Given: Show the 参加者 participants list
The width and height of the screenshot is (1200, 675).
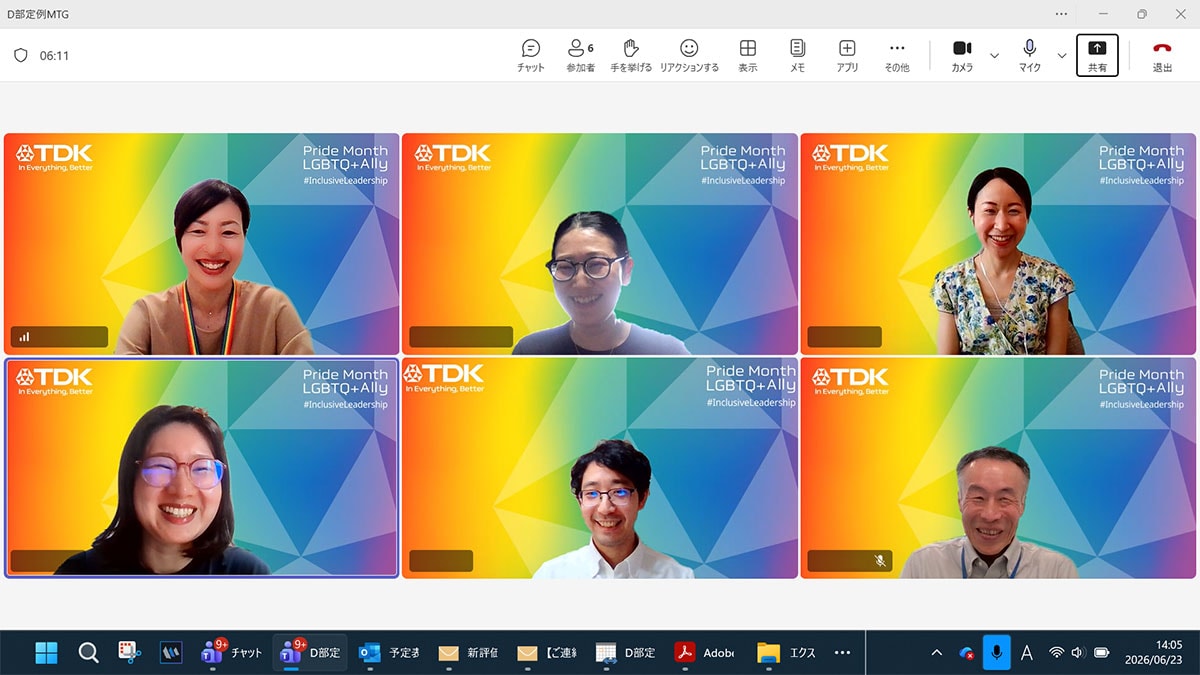Looking at the screenshot, I should (x=580, y=56).
